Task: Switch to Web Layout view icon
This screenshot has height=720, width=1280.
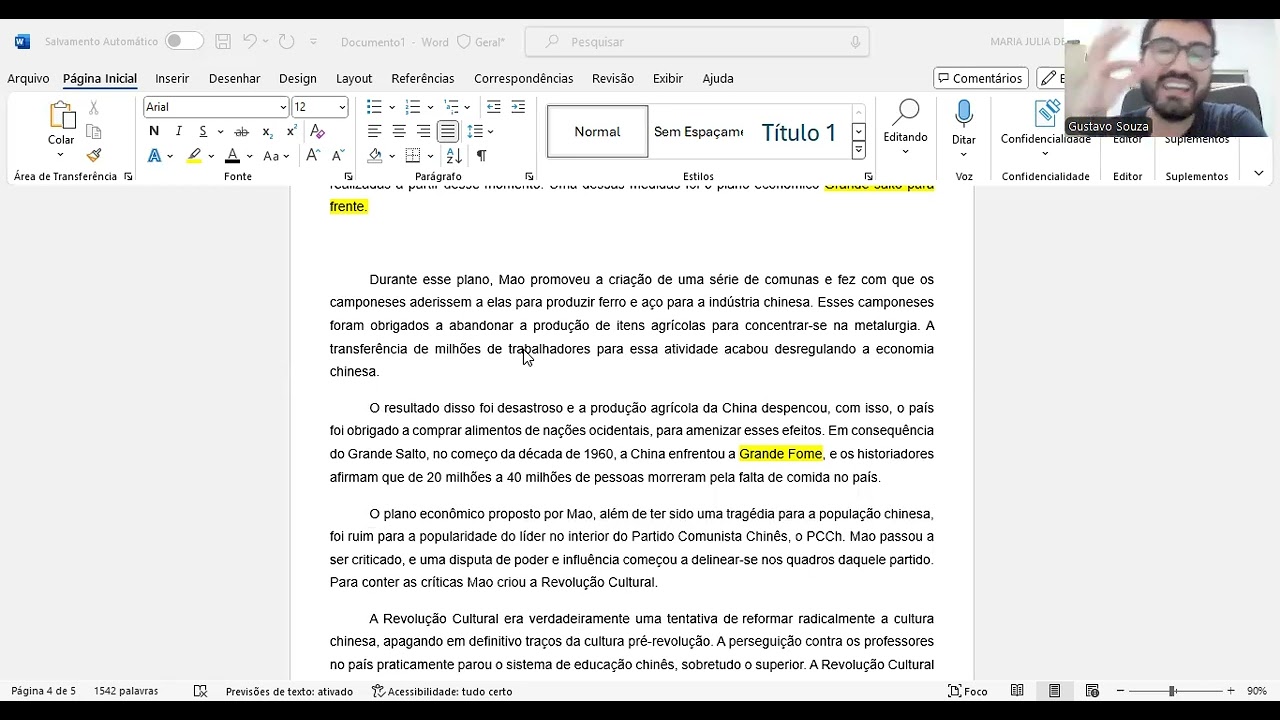Action: pos(1092,691)
